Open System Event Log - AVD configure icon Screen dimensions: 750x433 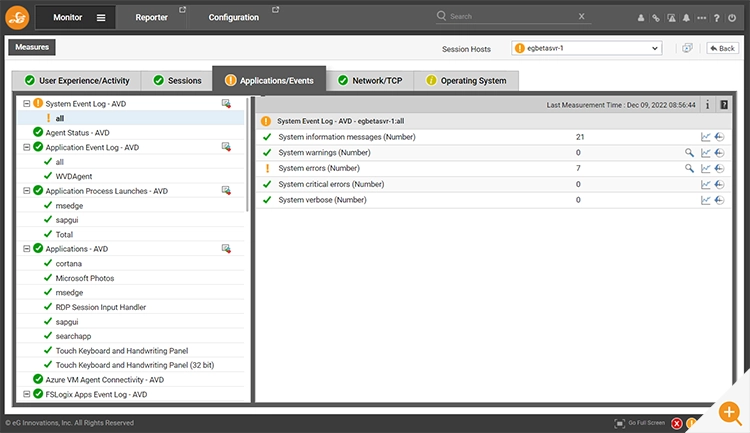[x=226, y=103]
